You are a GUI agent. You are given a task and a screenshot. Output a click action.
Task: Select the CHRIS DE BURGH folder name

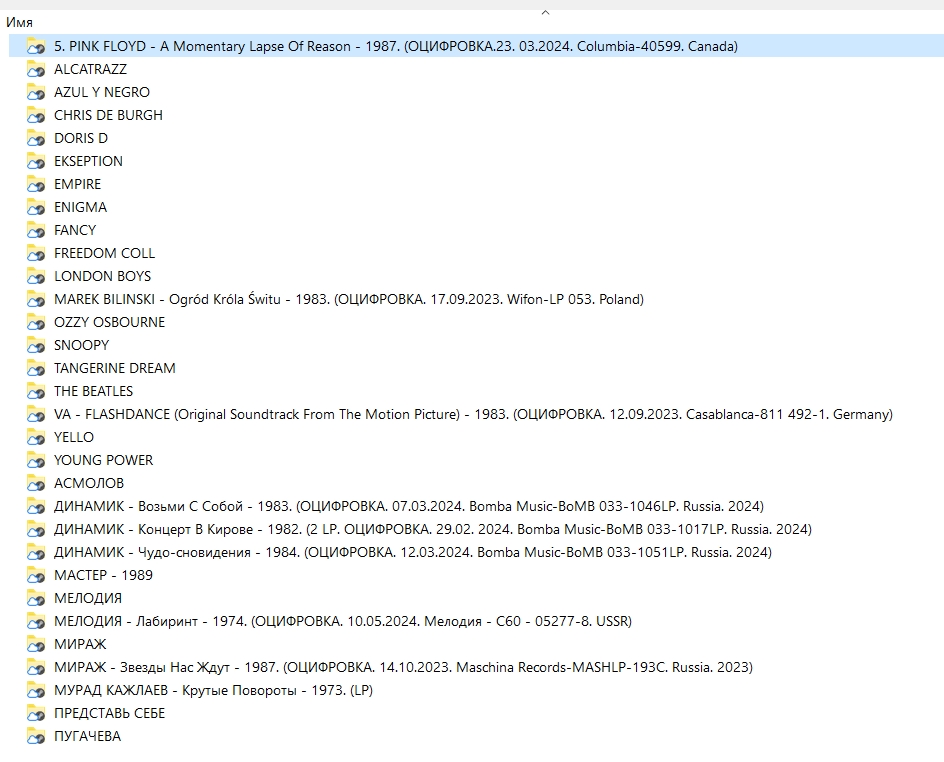(108, 115)
